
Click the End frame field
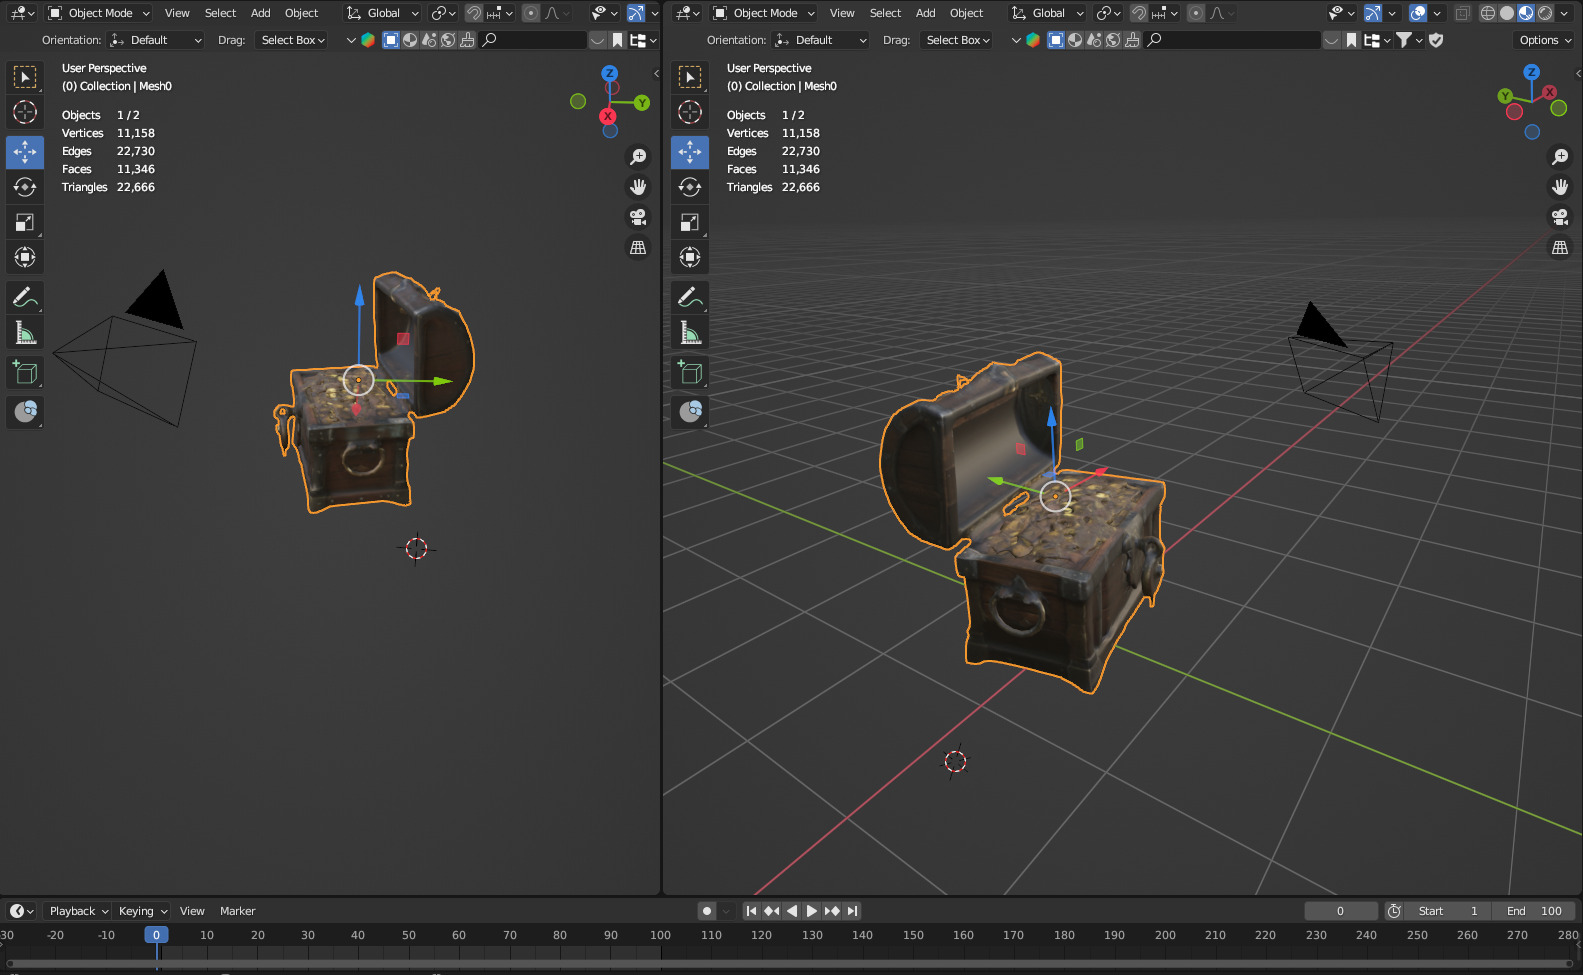pyautogui.click(x=1534, y=911)
